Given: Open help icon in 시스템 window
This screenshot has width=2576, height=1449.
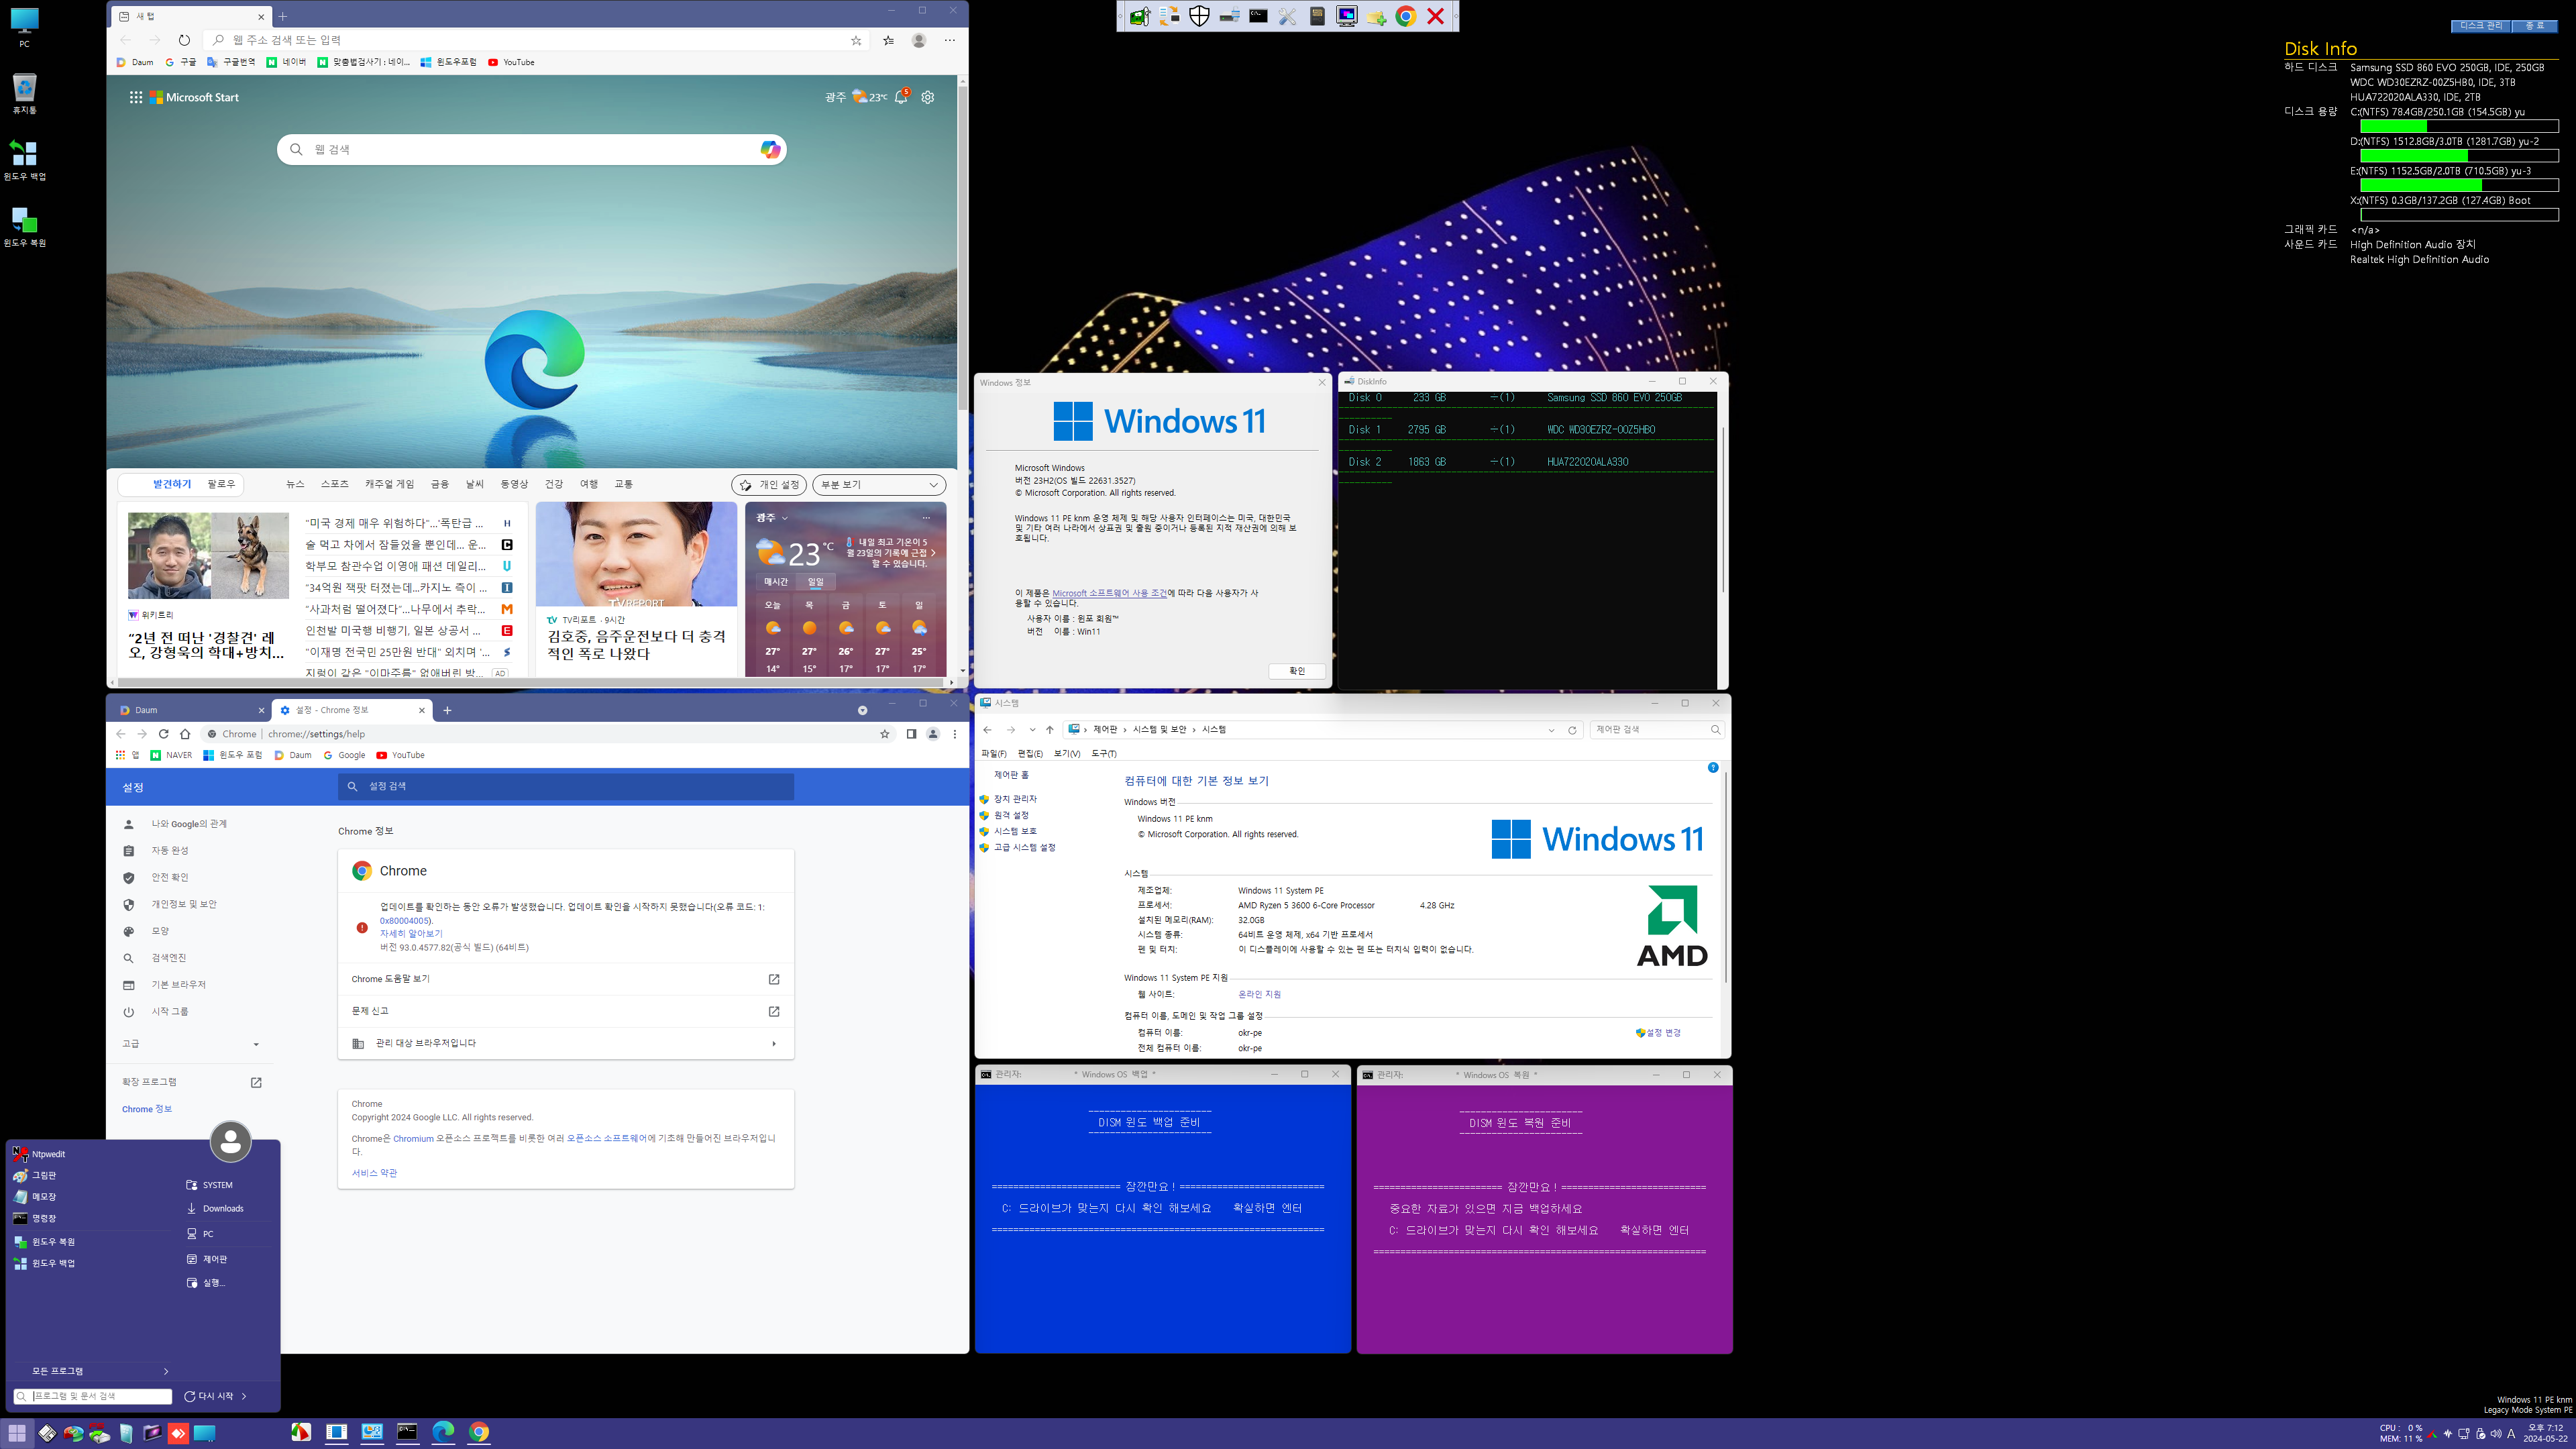Looking at the screenshot, I should [1713, 768].
